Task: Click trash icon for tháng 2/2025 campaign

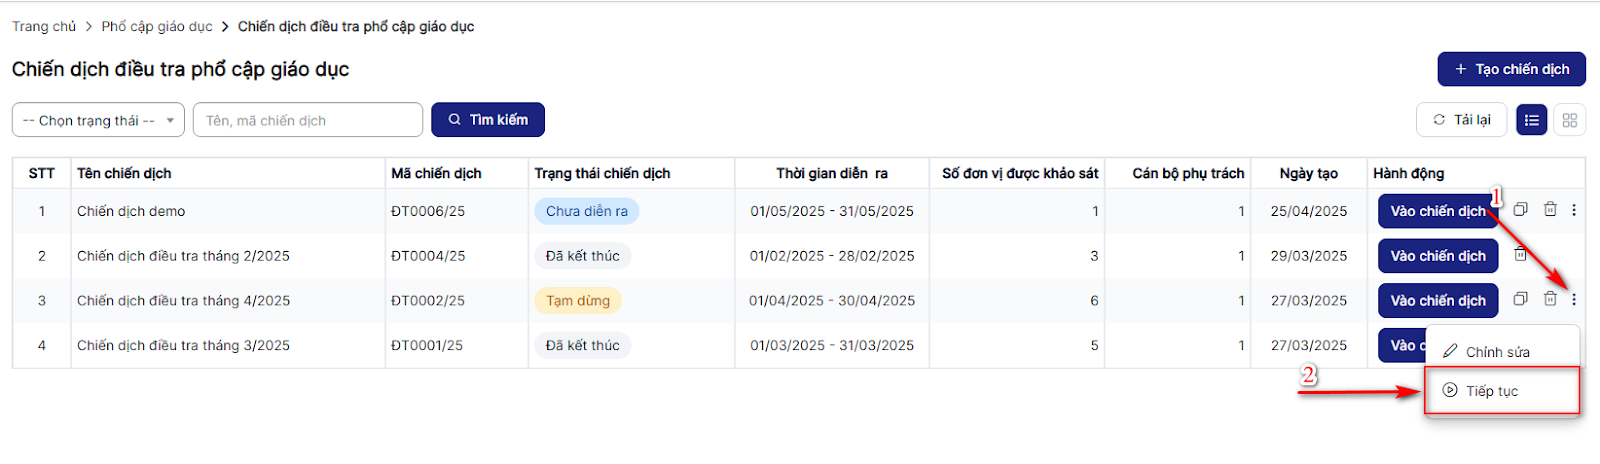Action: (x=1520, y=255)
